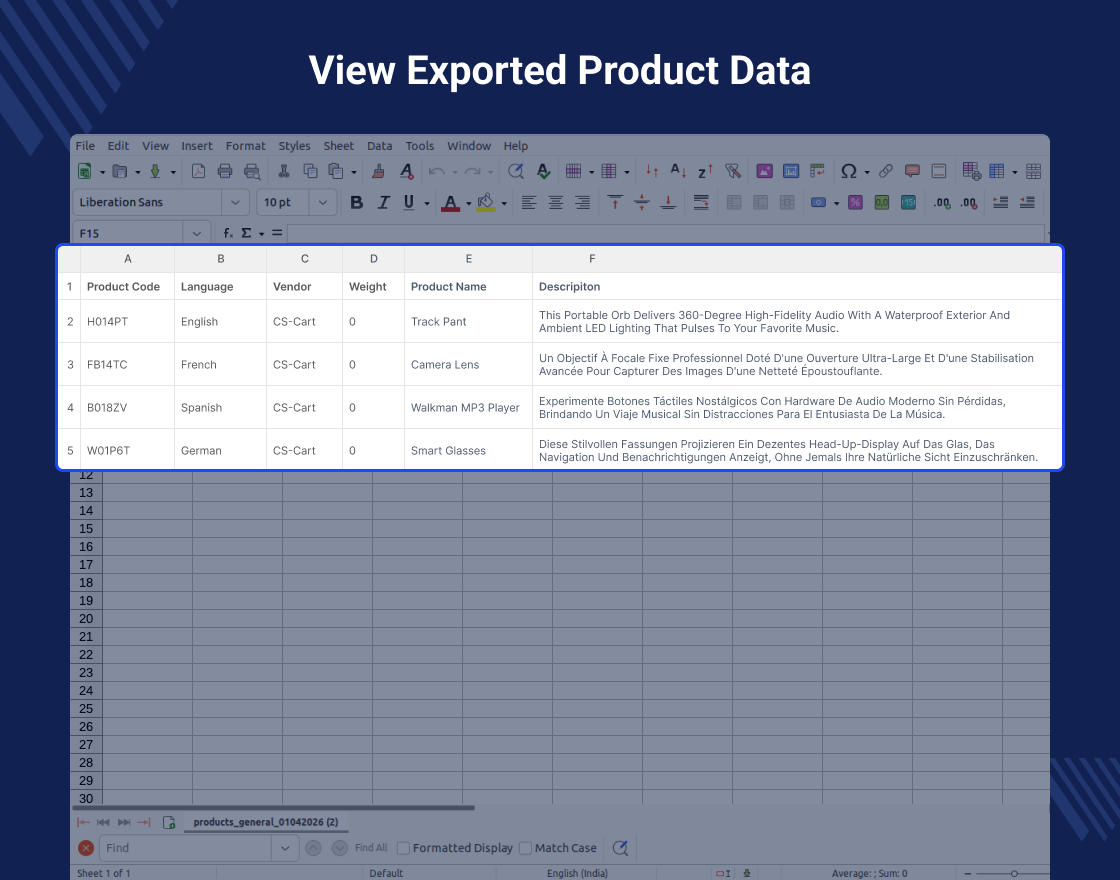This screenshot has width=1120, height=880.
Task: Click the Sort icon
Action: (651, 171)
